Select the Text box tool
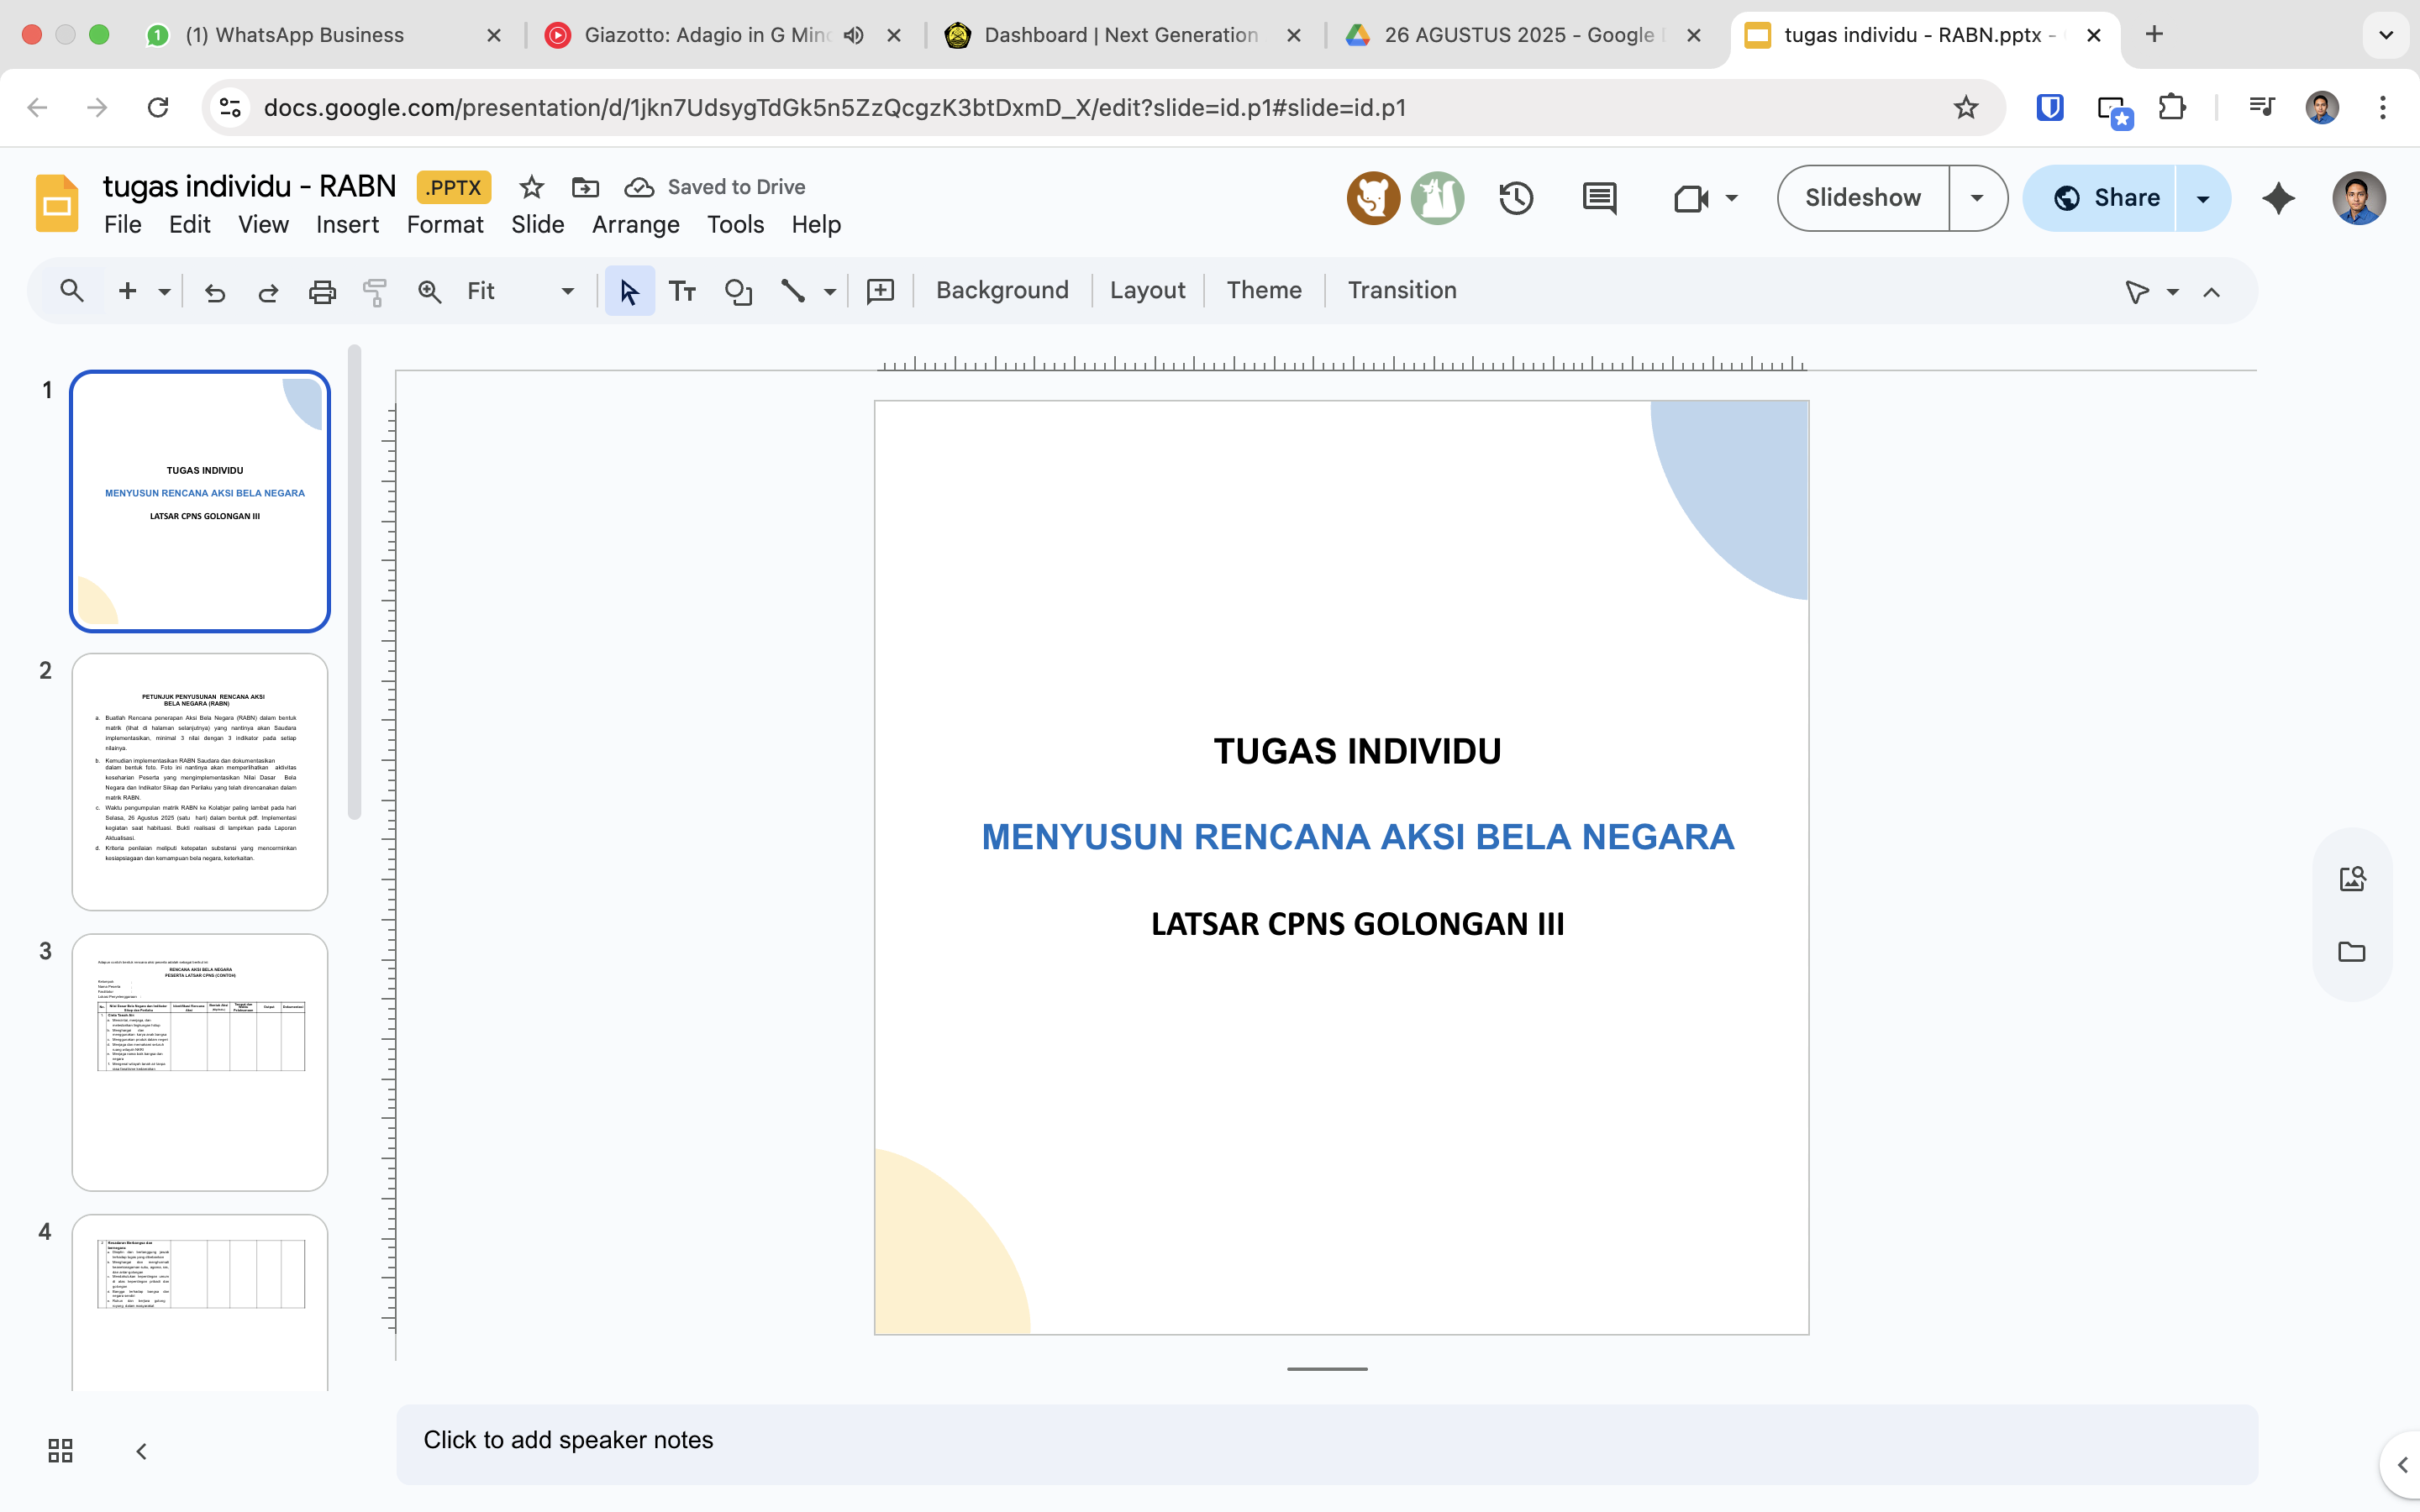Image resolution: width=2420 pixels, height=1512 pixels. click(x=682, y=291)
